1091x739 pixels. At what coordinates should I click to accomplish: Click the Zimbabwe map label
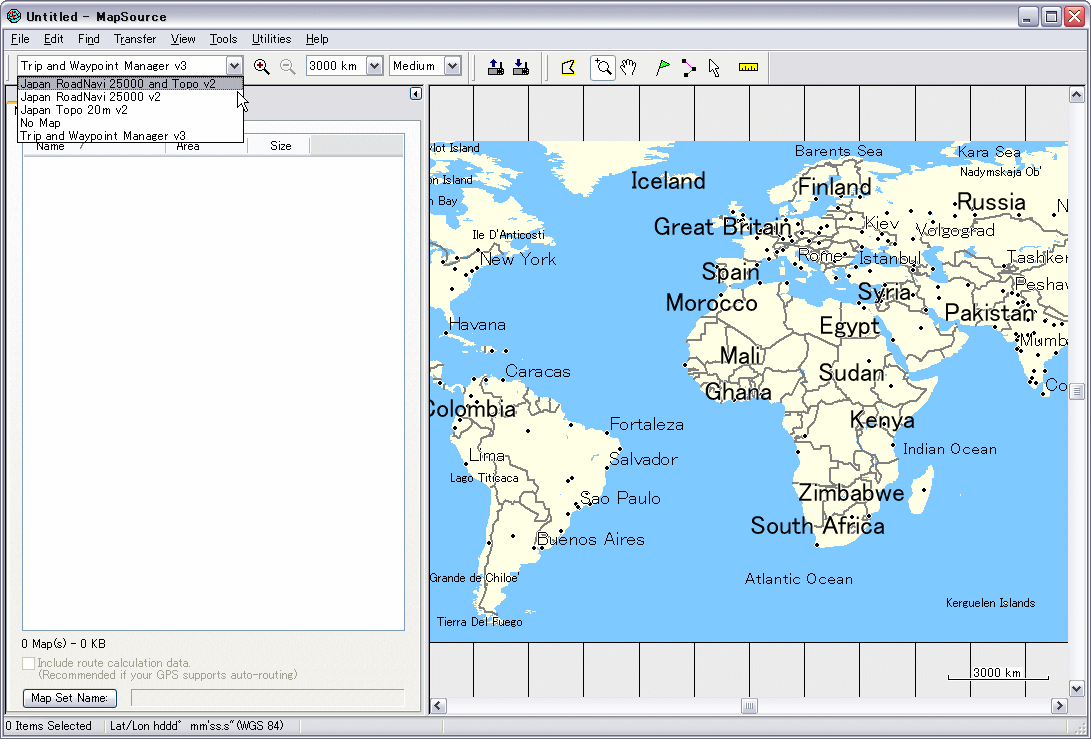click(851, 493)
